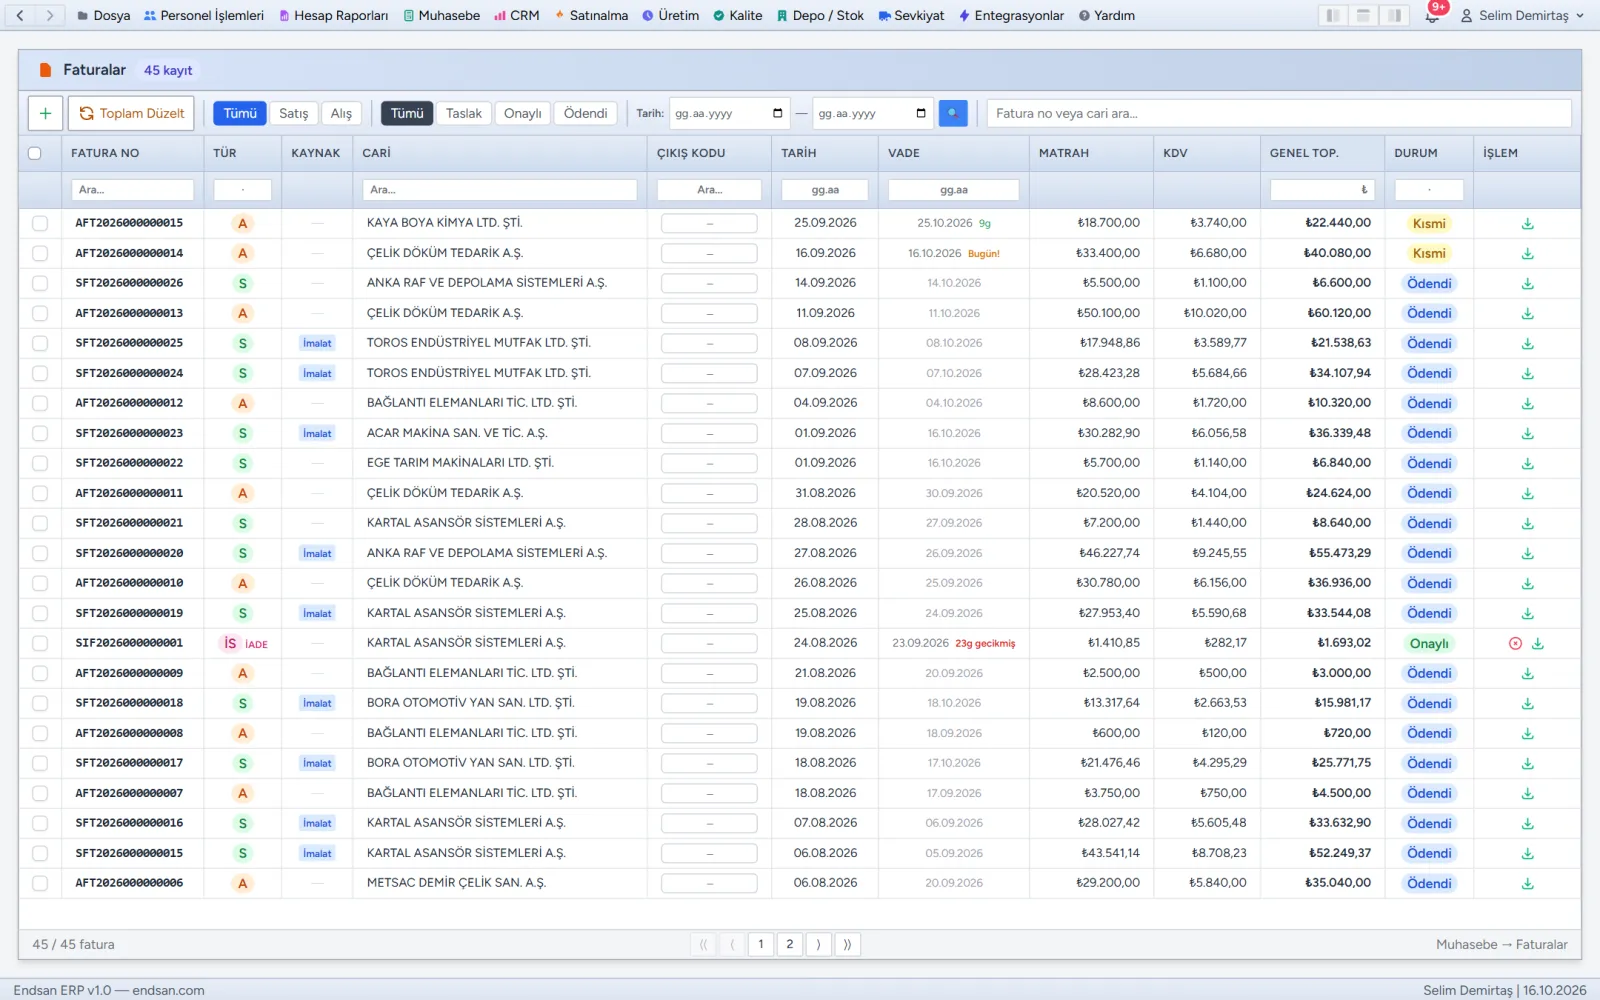Download invoice AFT2026000000009
Screen dimensions: 1600x1000
(x=1527, y=674)
